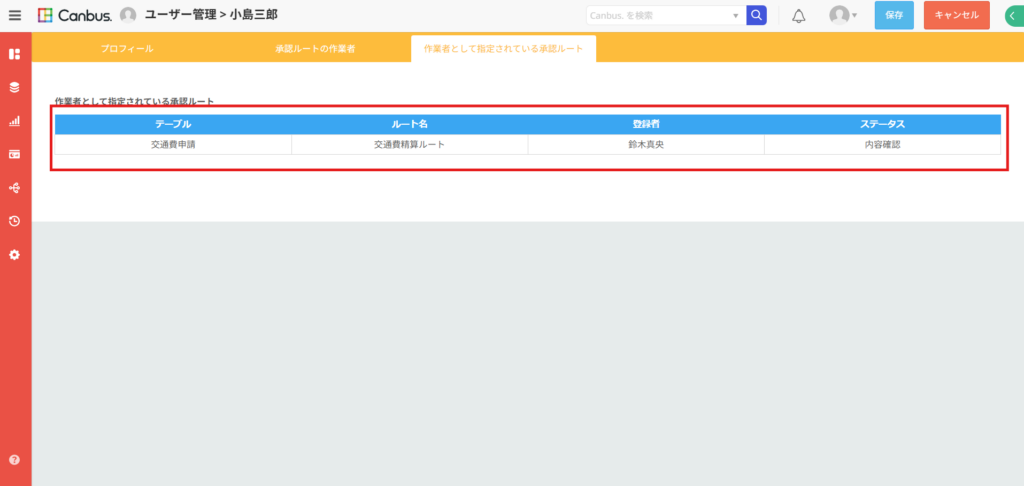Open the stacked layers icon in the sidebar
The width and height of the screenshot is (1024, 486).
tap(14, 87)
